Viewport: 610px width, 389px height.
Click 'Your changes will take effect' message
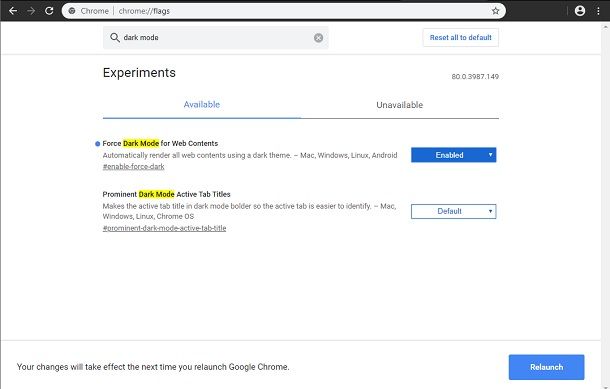pos(153,367)
